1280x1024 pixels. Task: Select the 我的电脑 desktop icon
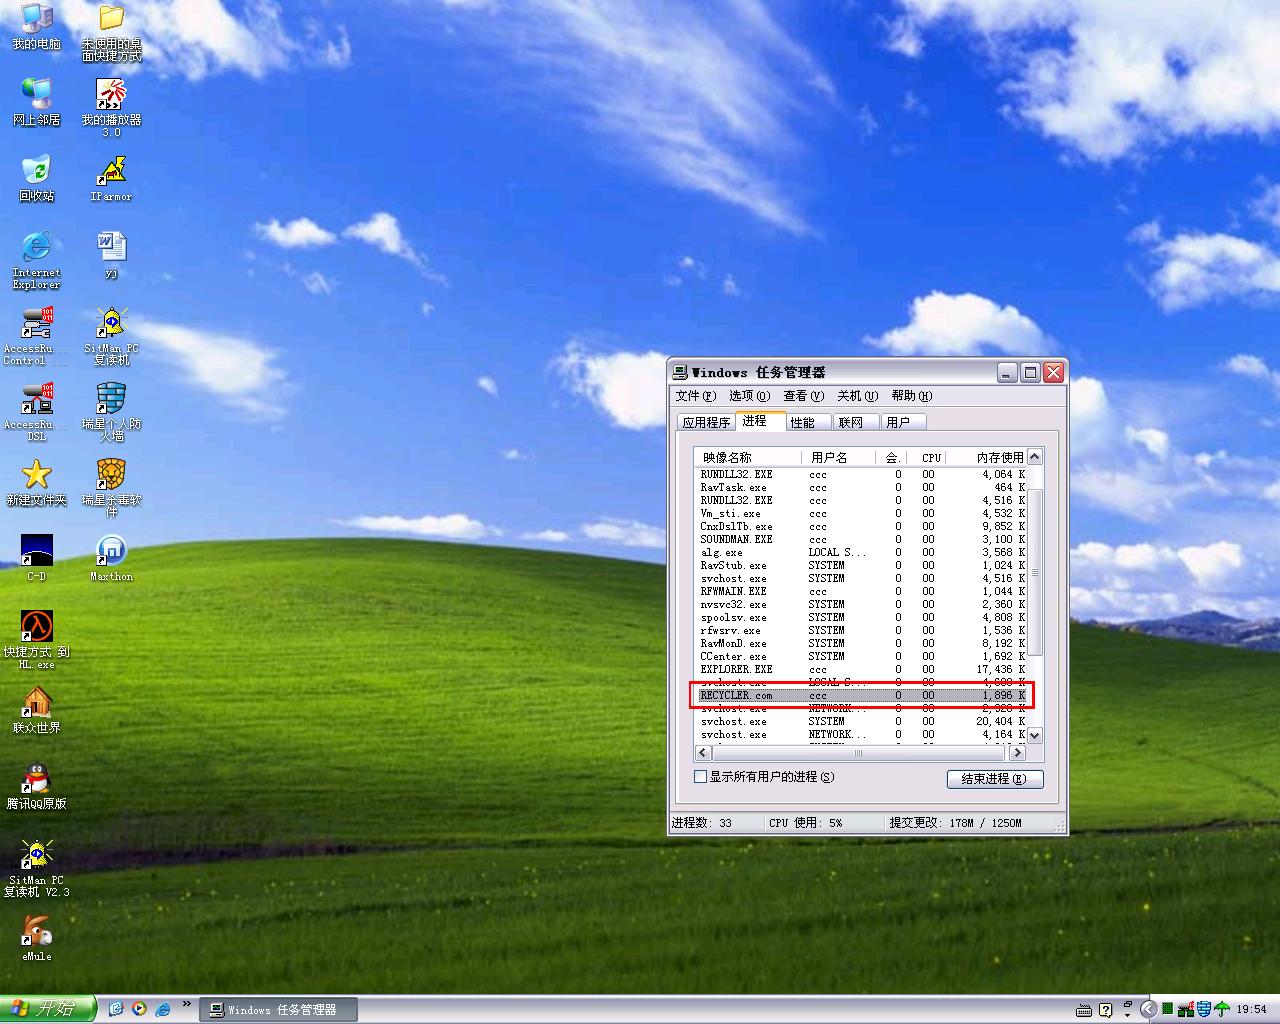36,19
